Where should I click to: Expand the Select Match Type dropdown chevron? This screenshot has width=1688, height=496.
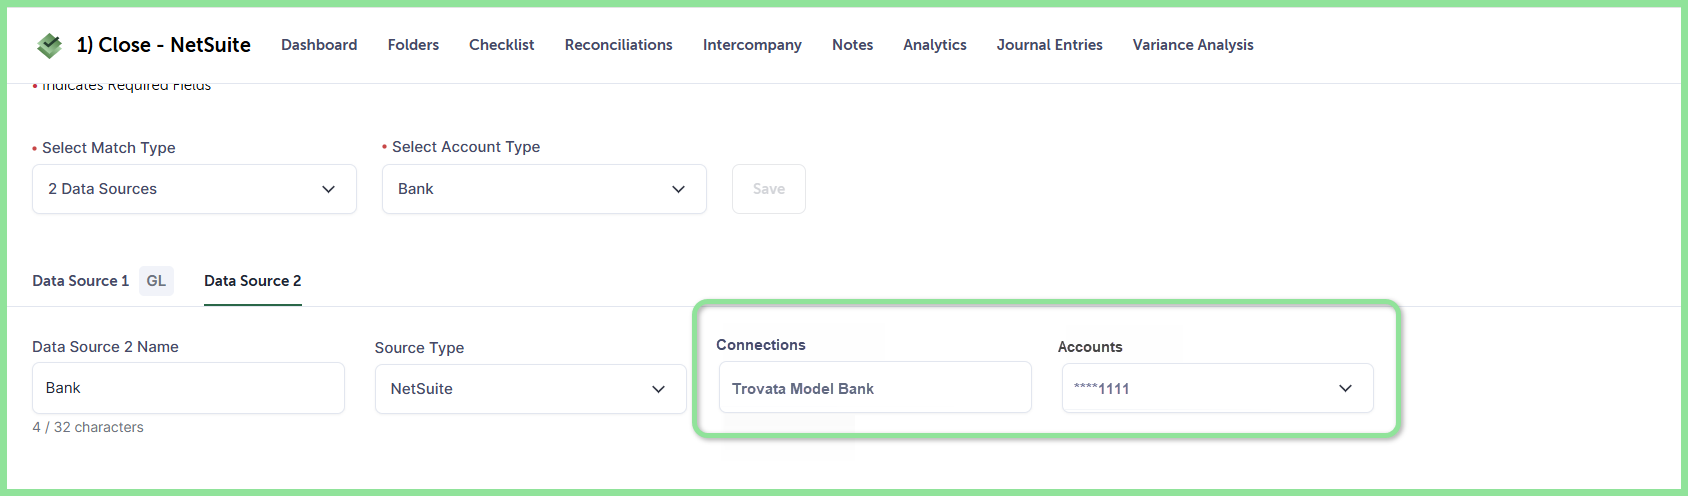[x=328, y=189]
